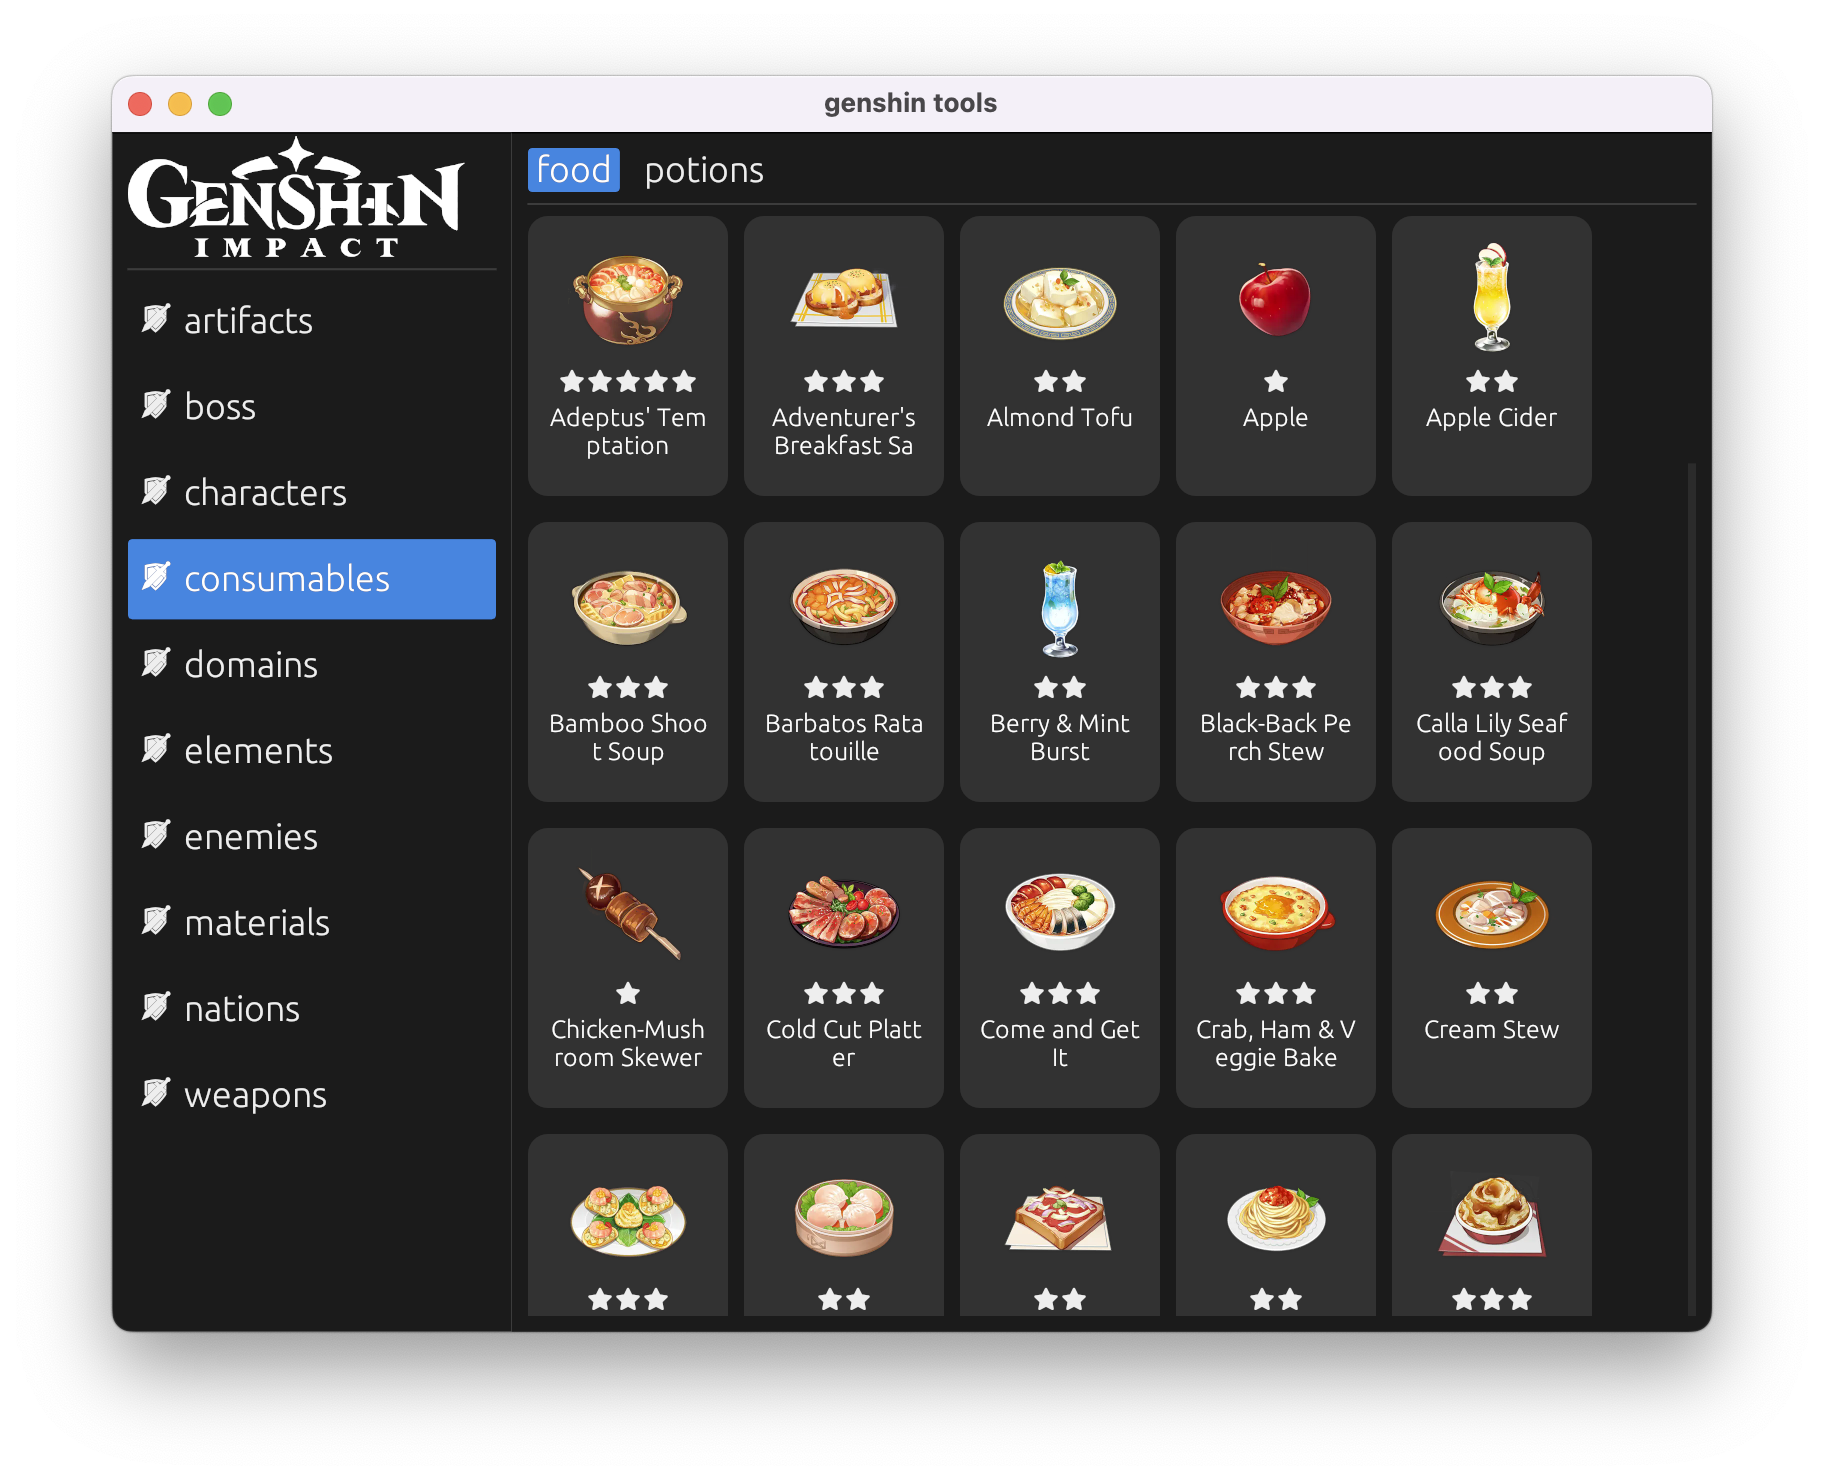
Task: Select characters in the sidebar
Action: click(312, 493)
